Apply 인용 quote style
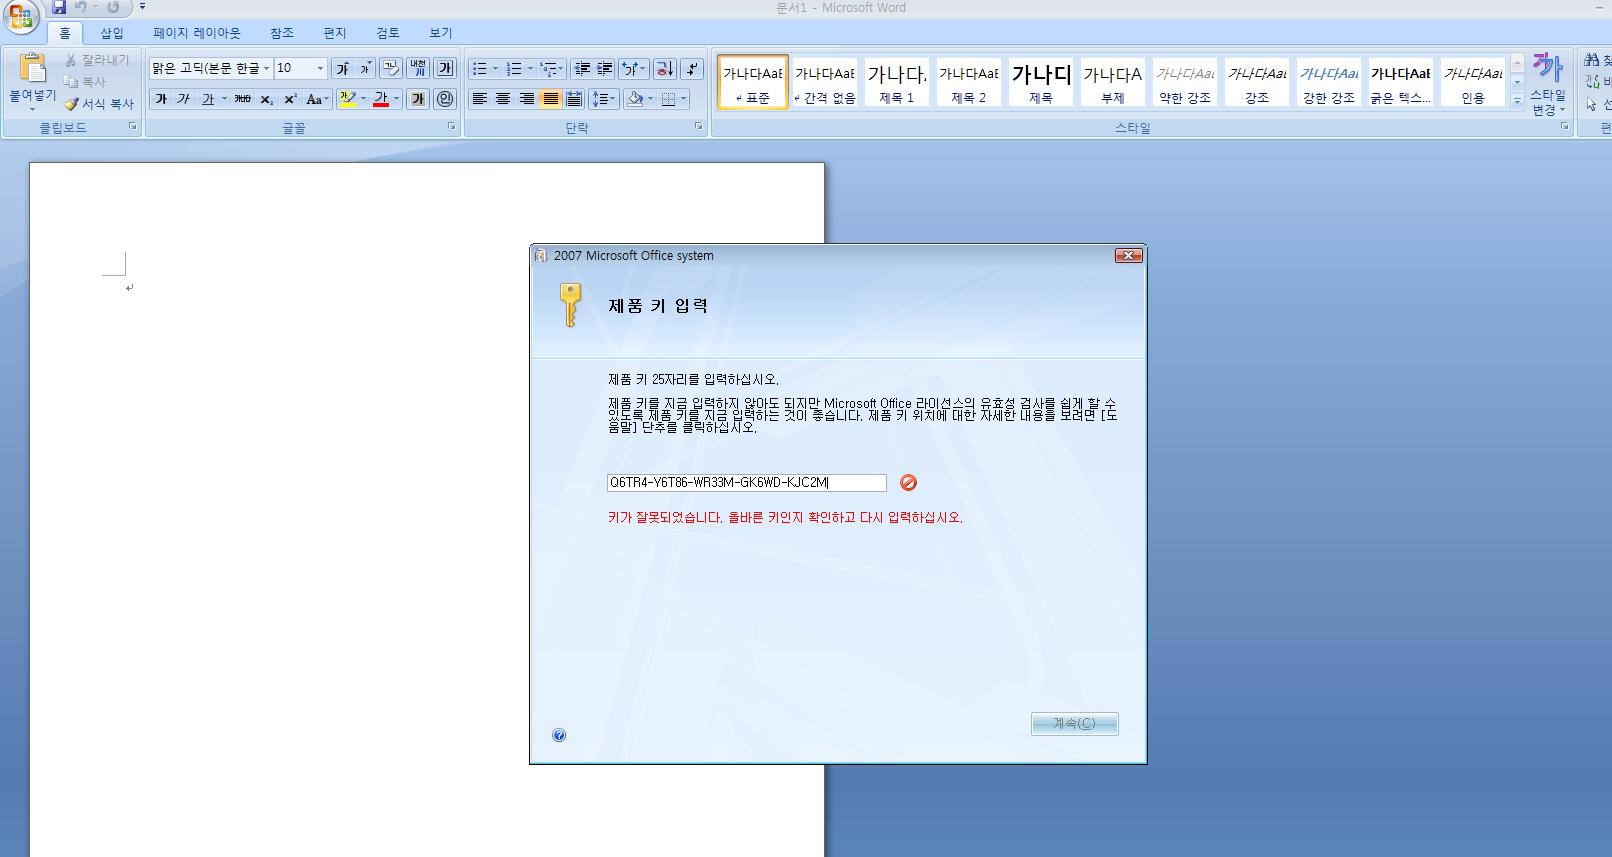Viewport: 1612px width, 857px height. point(1472,82)
